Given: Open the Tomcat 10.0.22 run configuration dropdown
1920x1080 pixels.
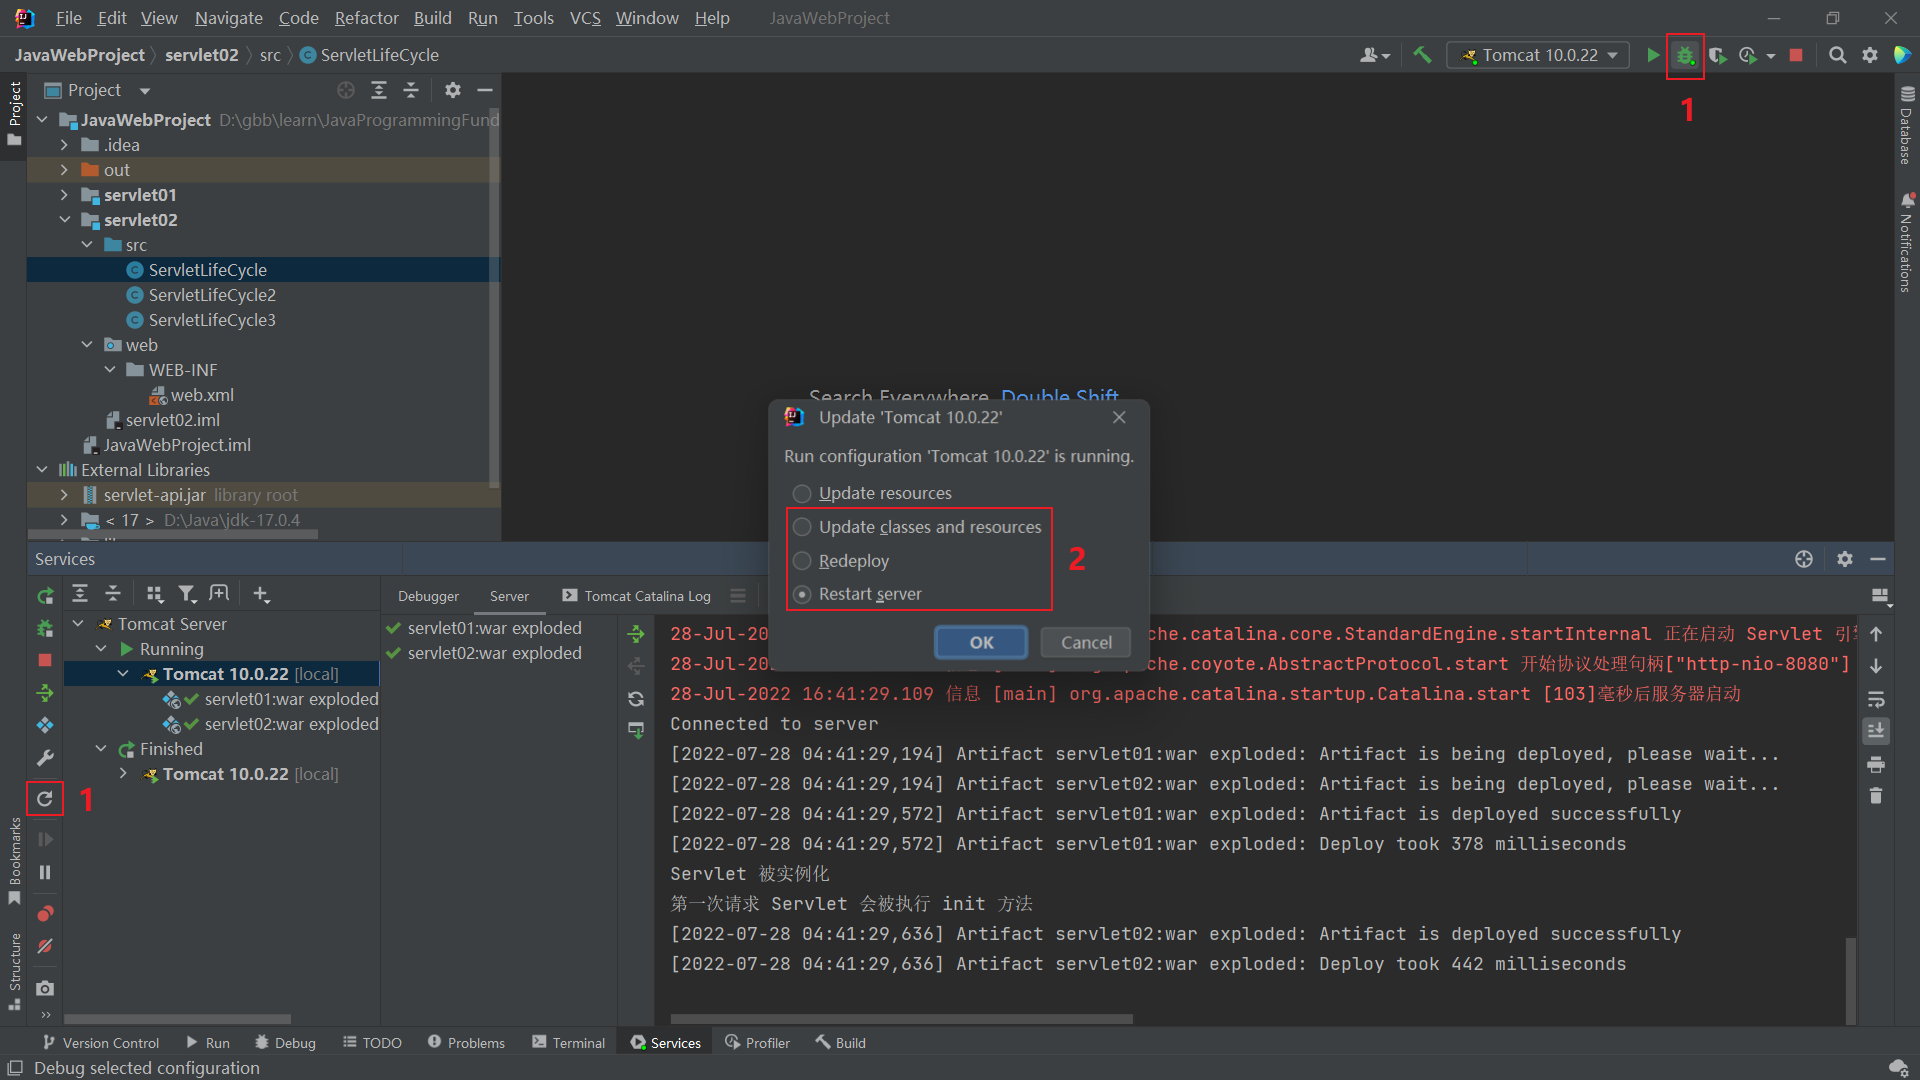Looking at the screenshot, I should 1538,56.
